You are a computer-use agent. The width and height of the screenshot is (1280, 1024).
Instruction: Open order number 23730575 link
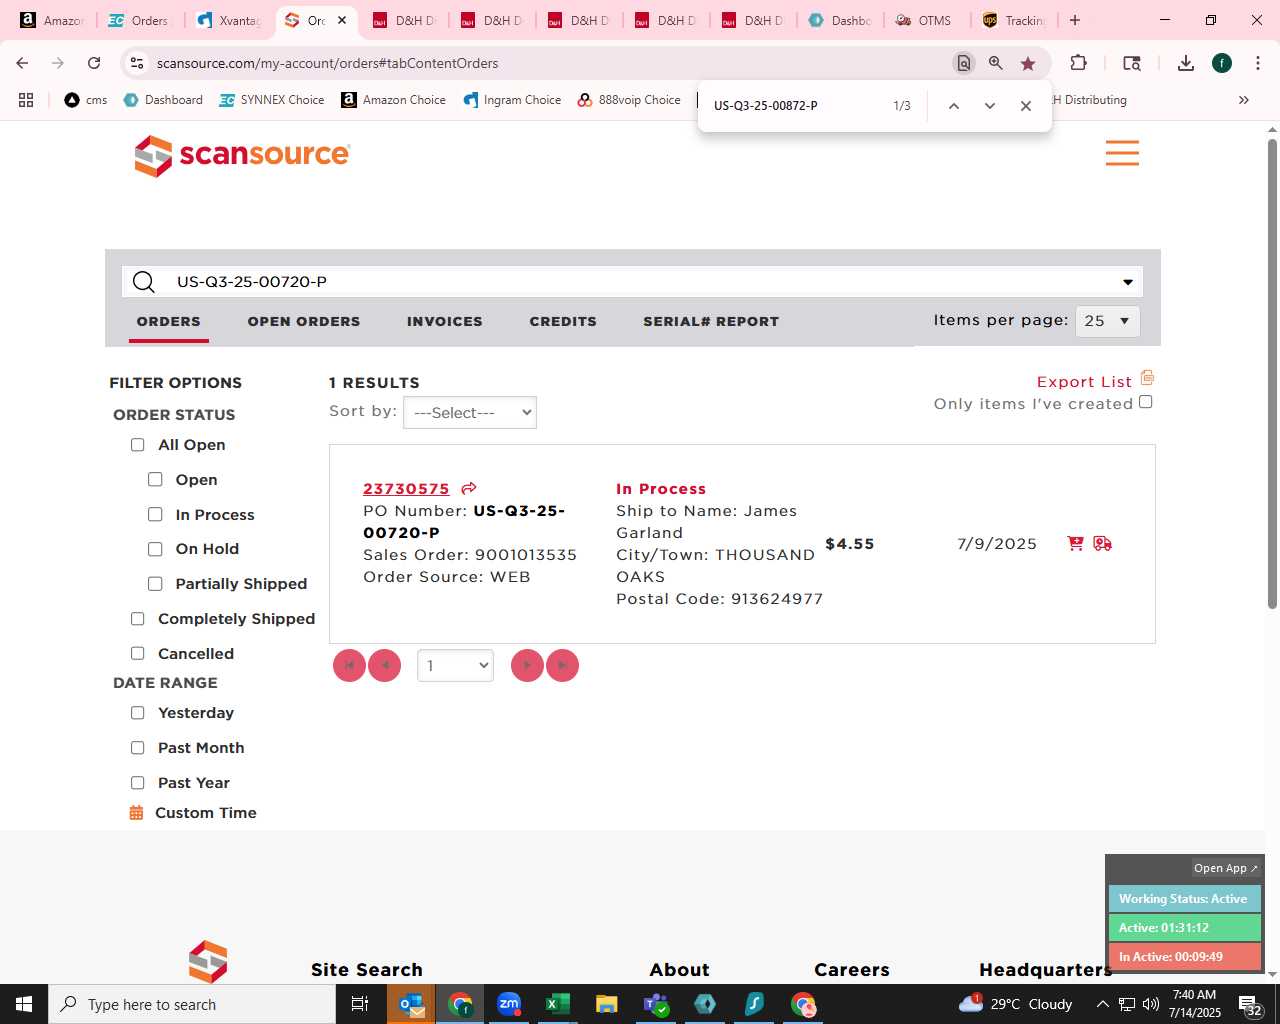coord(406,488)
